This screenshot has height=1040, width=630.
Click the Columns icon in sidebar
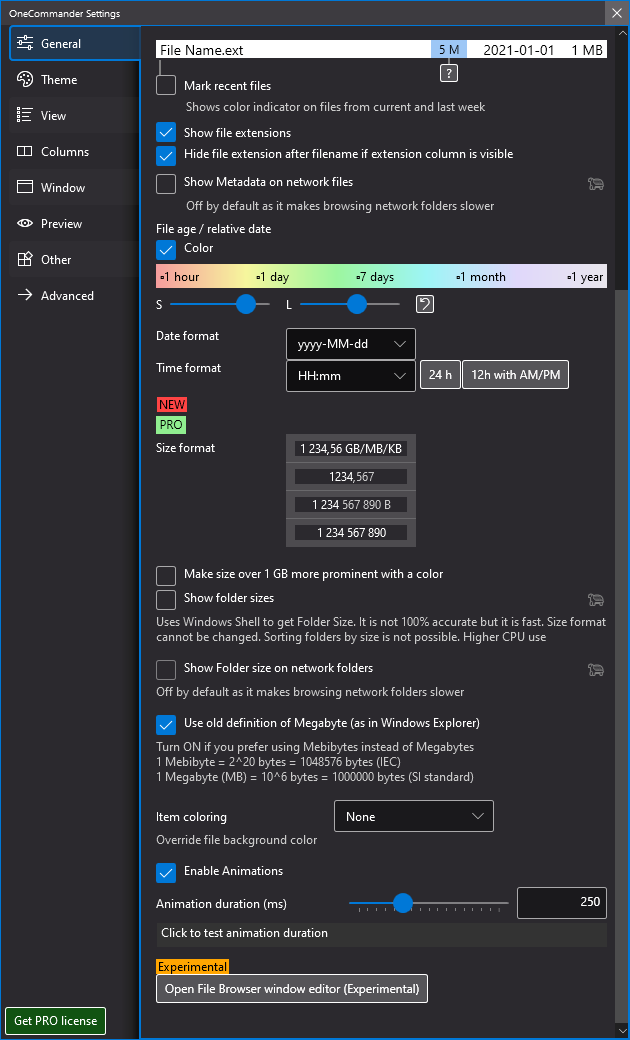(x=24, y=152)
